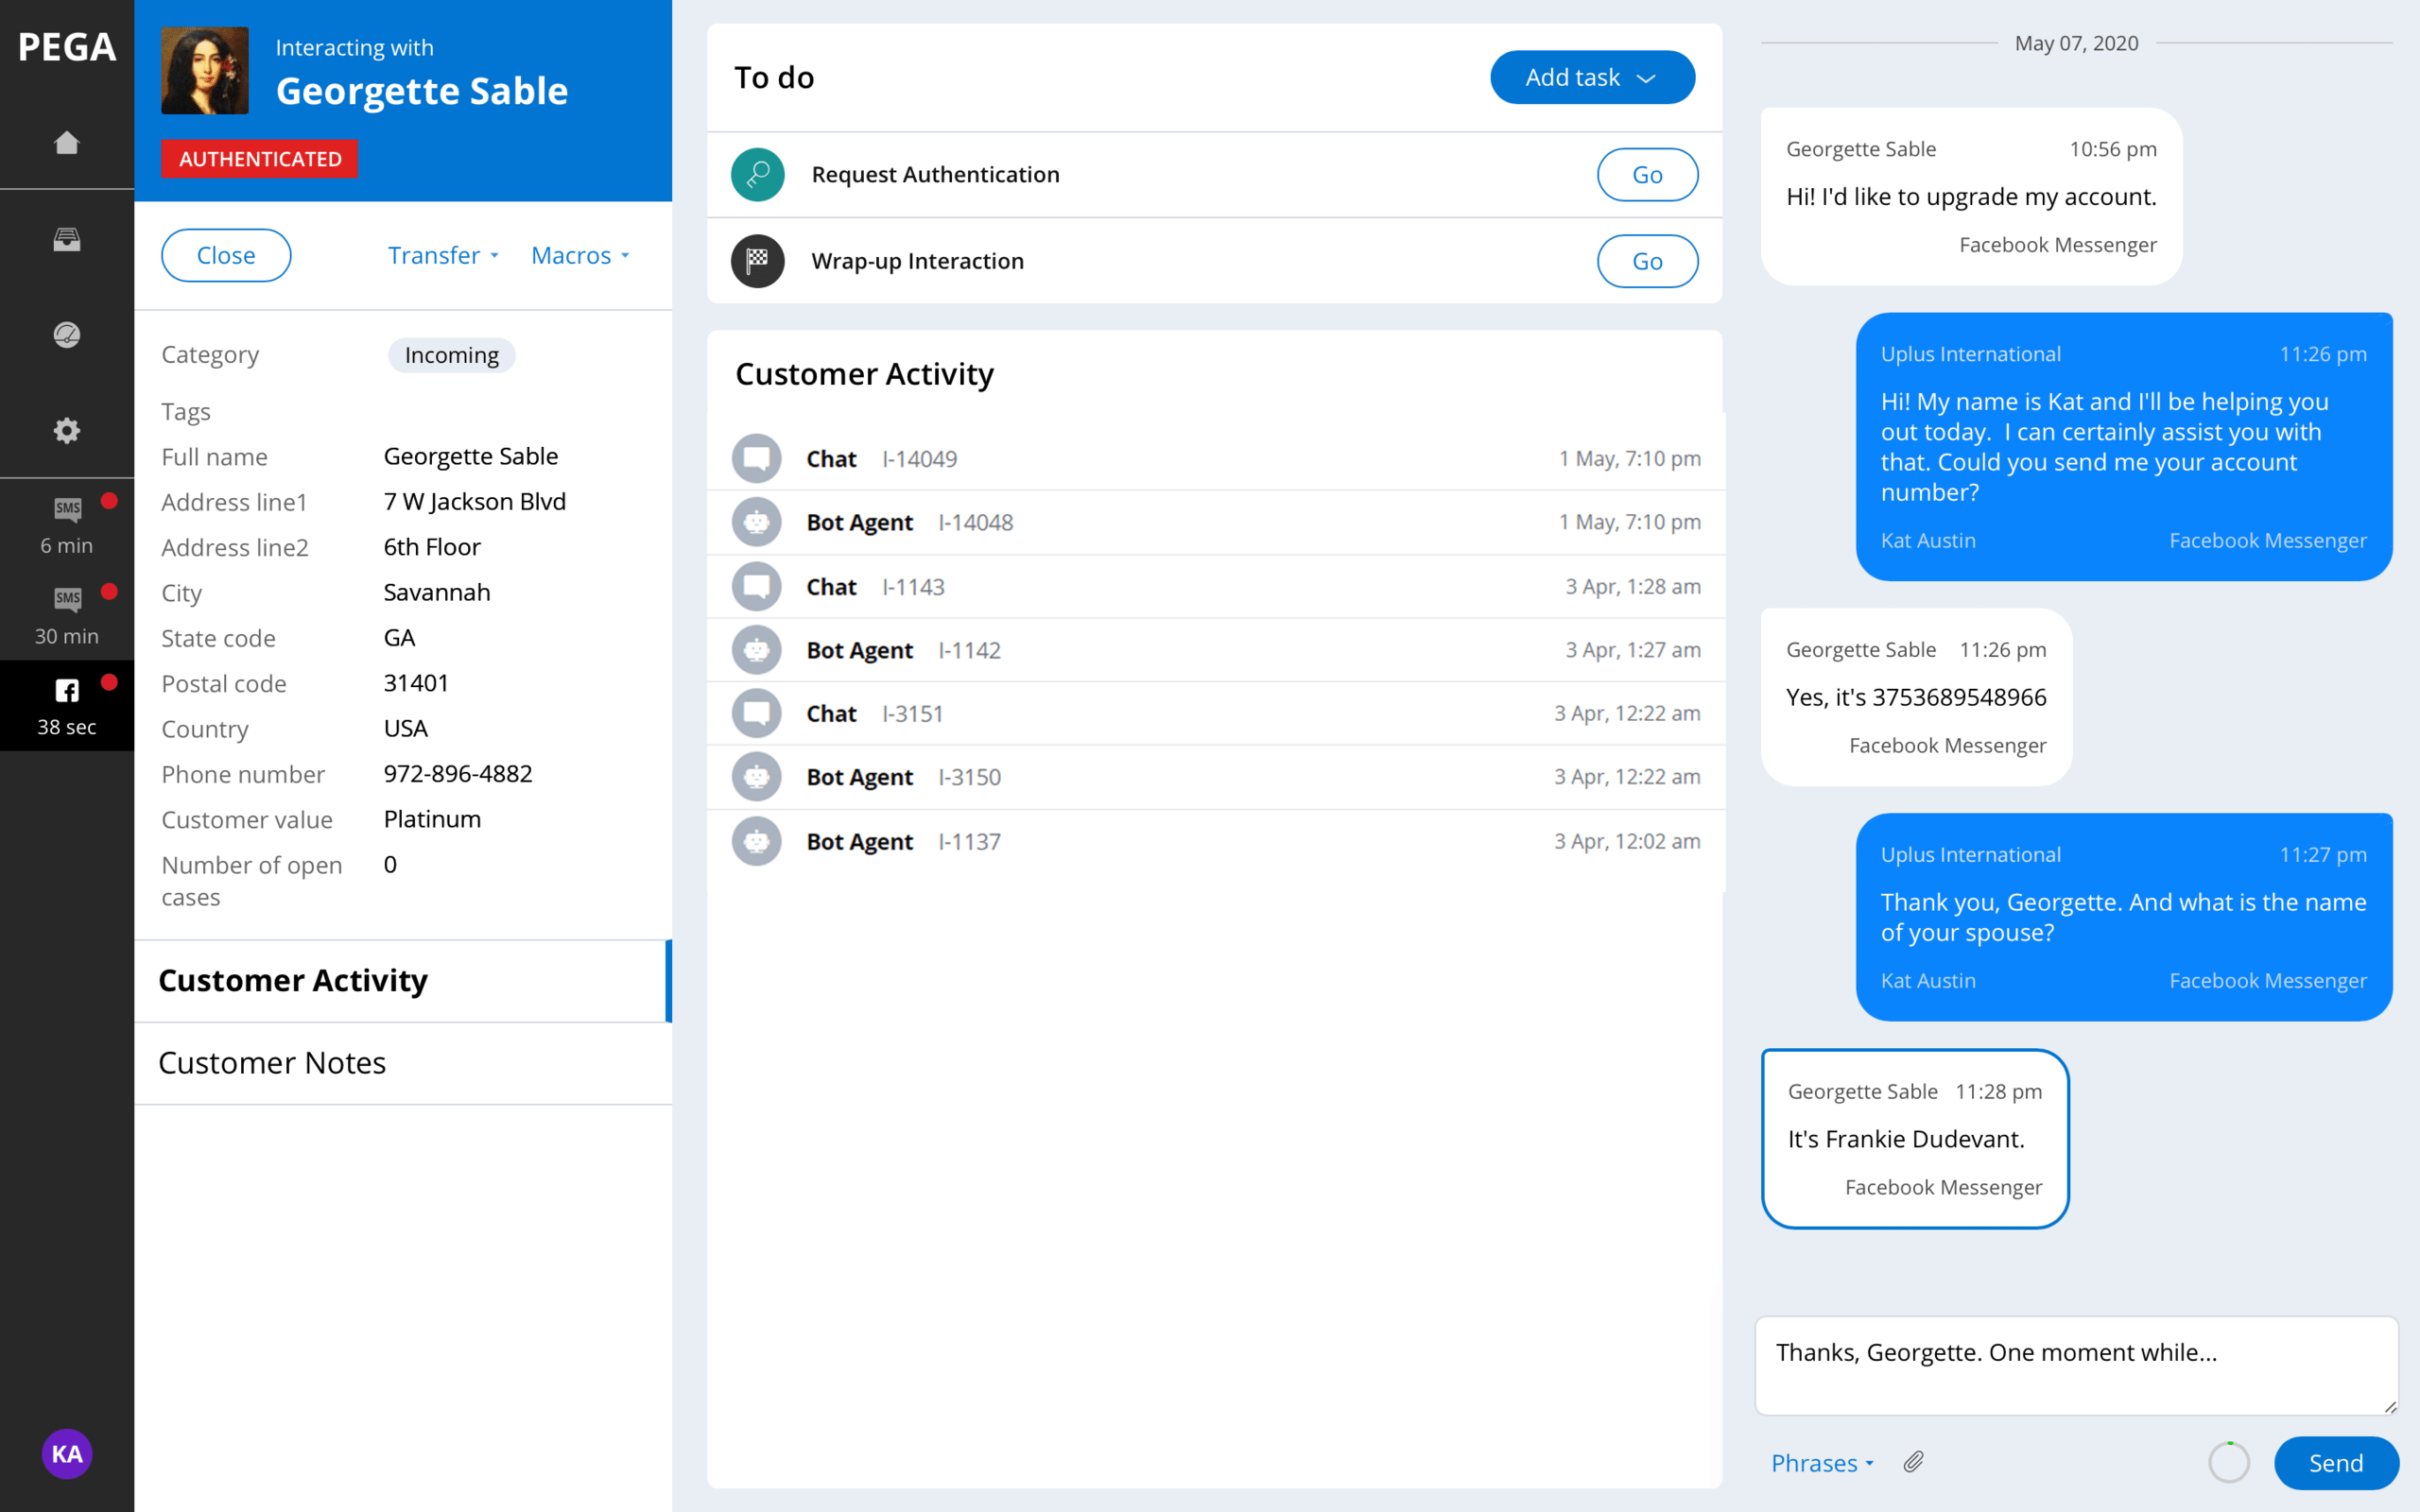Switch to the 30 min SMS conversation
The width and height of the screenshot is (2420, 1512).
click(67, 615)
